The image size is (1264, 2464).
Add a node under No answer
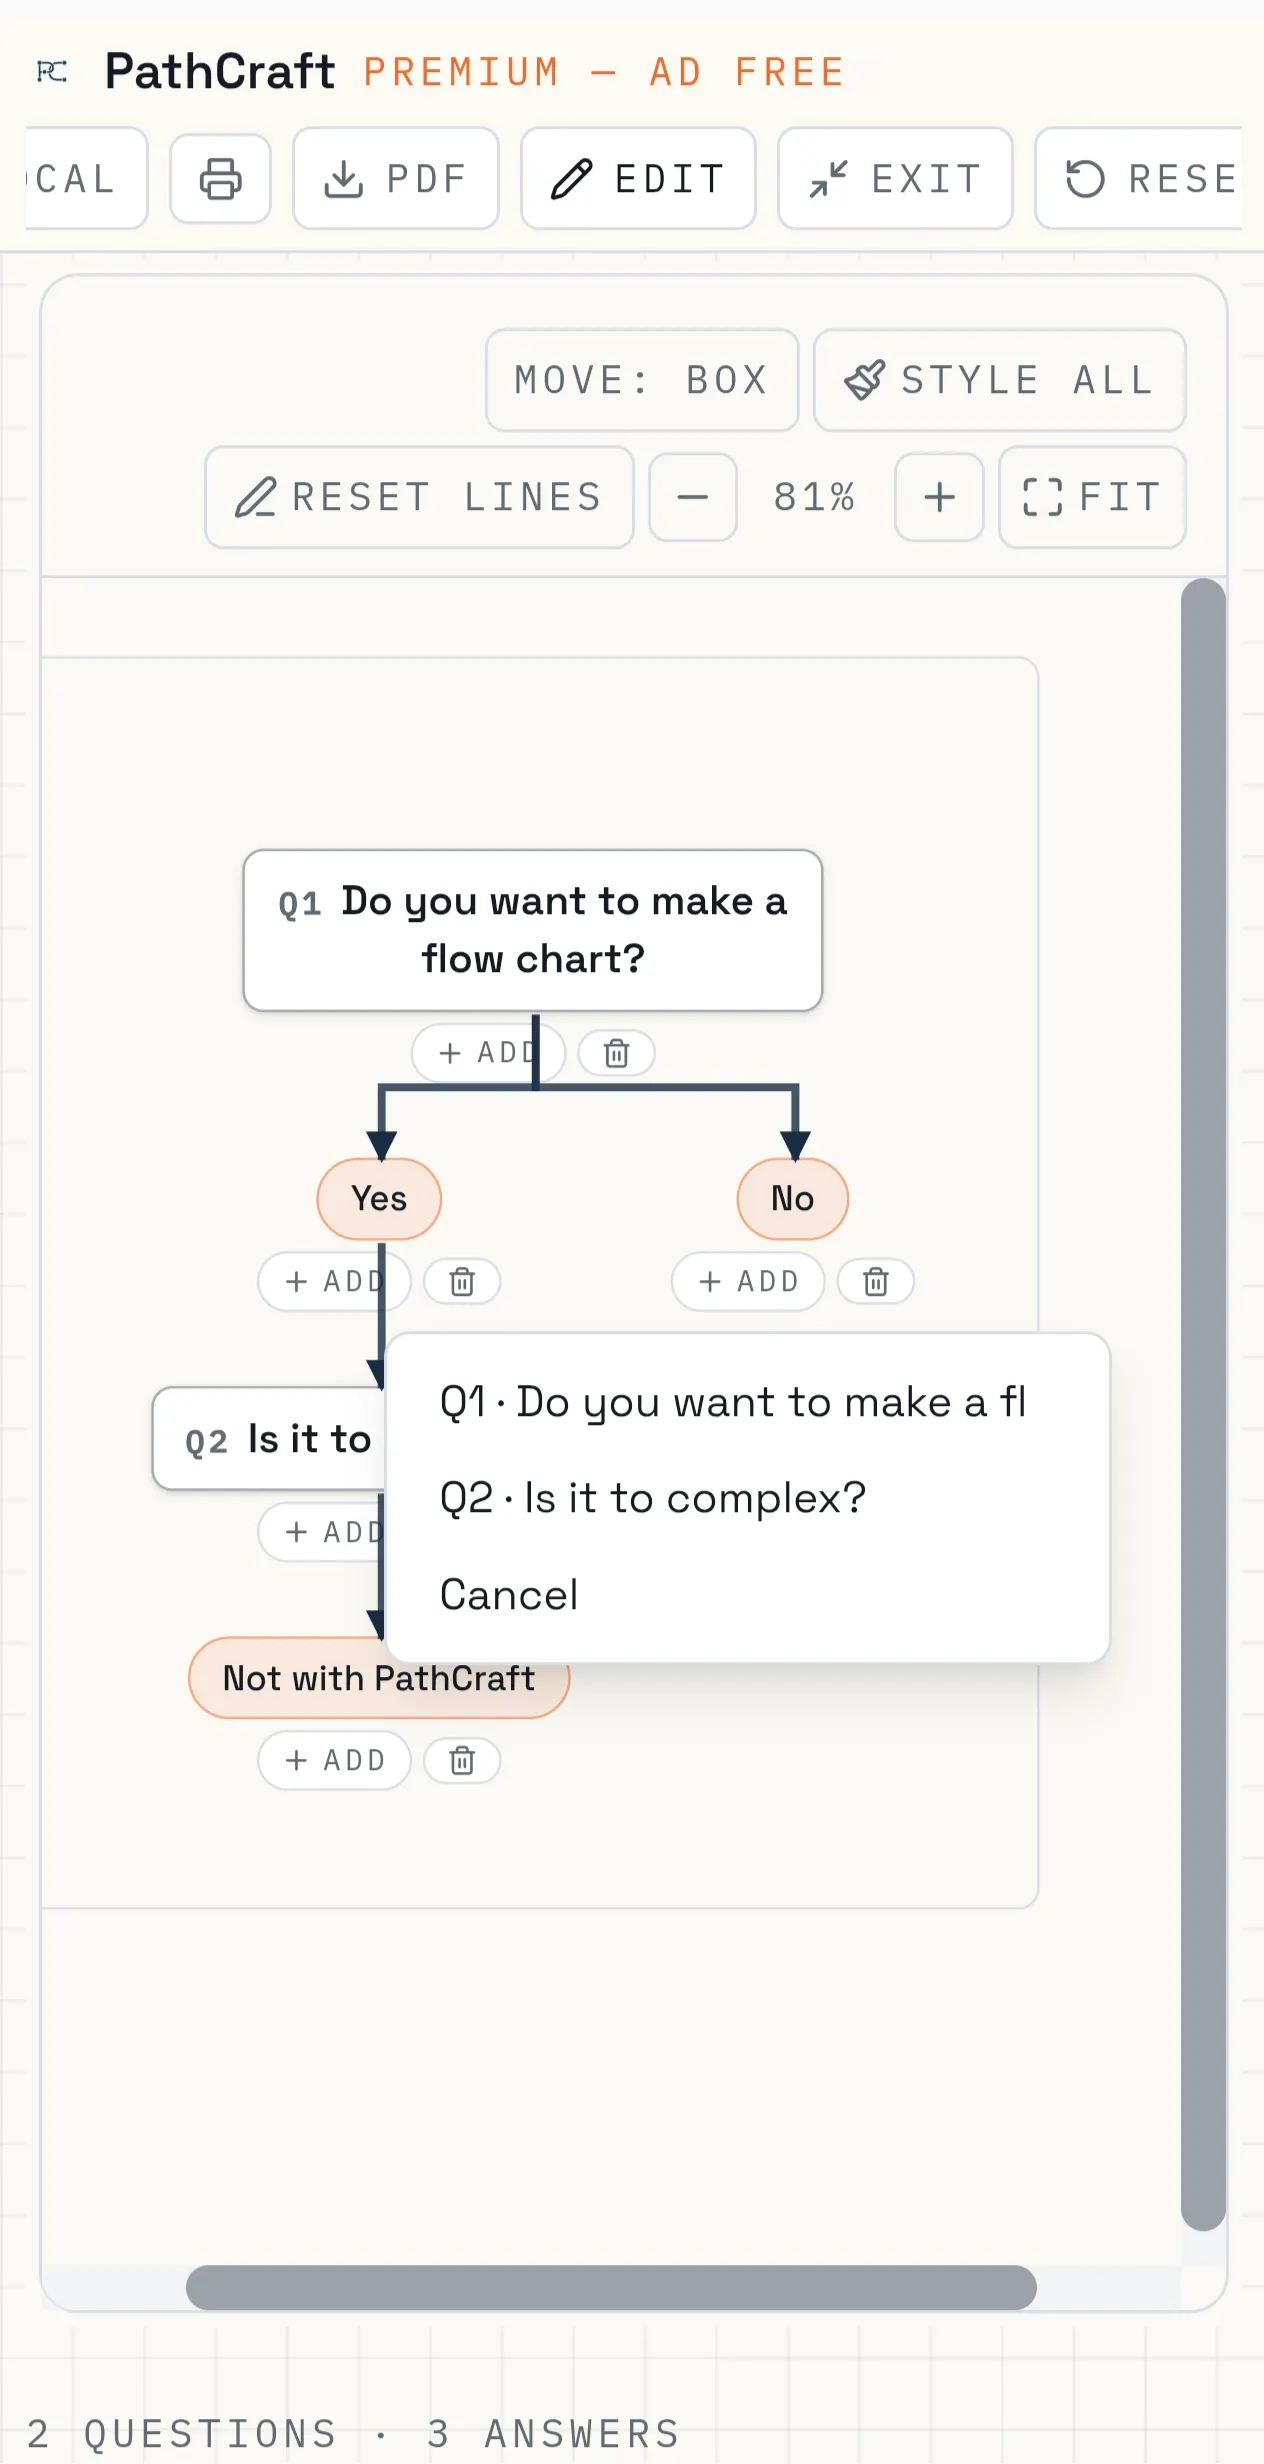click(748, 1282)
